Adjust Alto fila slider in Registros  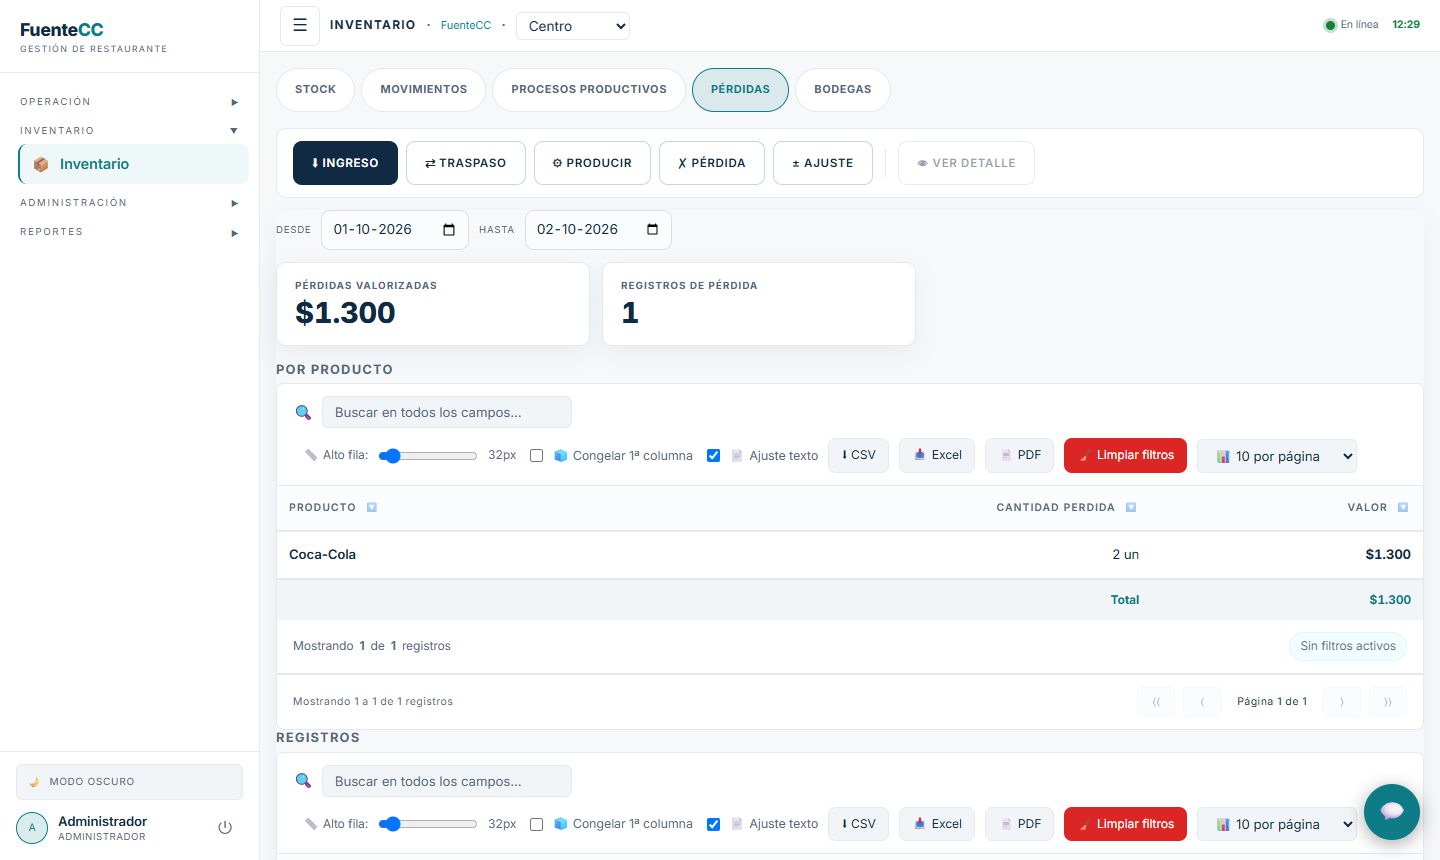coord(428,824)
